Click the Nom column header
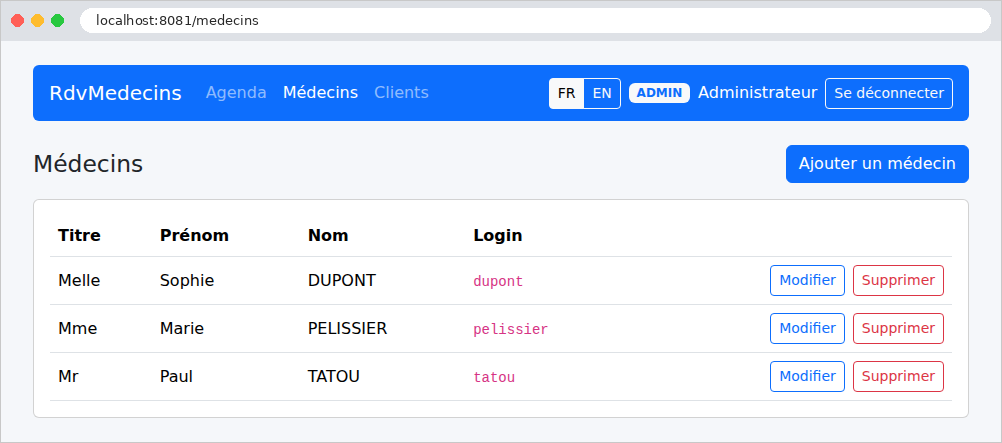Screen dimensions: 1002x443 328,235
